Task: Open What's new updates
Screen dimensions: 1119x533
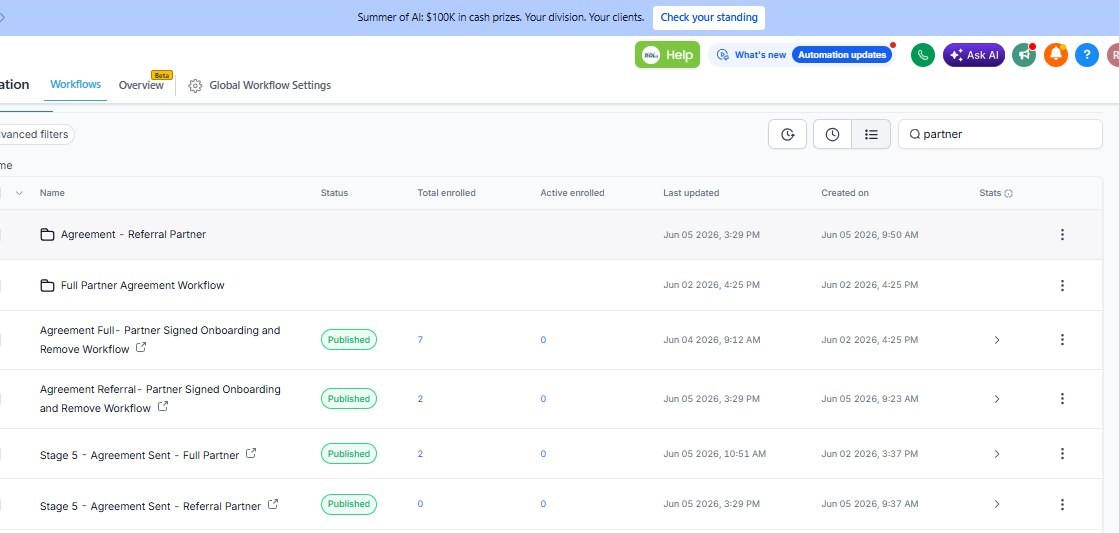Action: pyautogui.click(x=760, y=55)
